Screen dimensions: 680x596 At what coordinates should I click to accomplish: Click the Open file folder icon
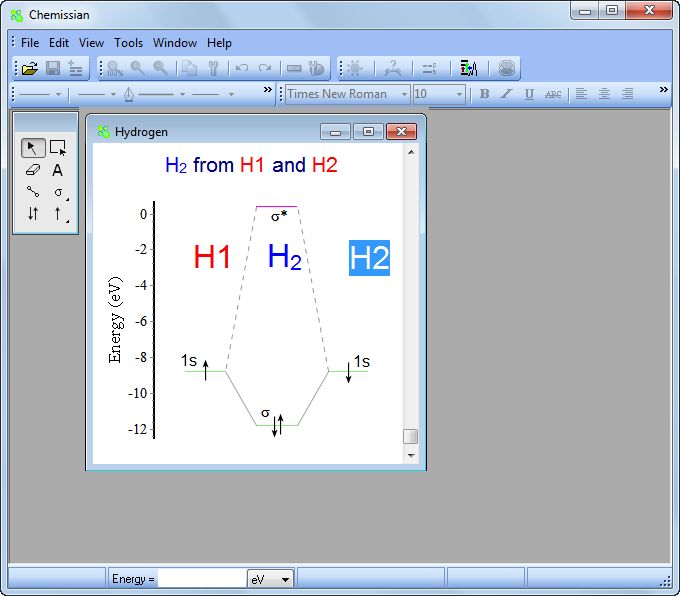tap(29, 69)
